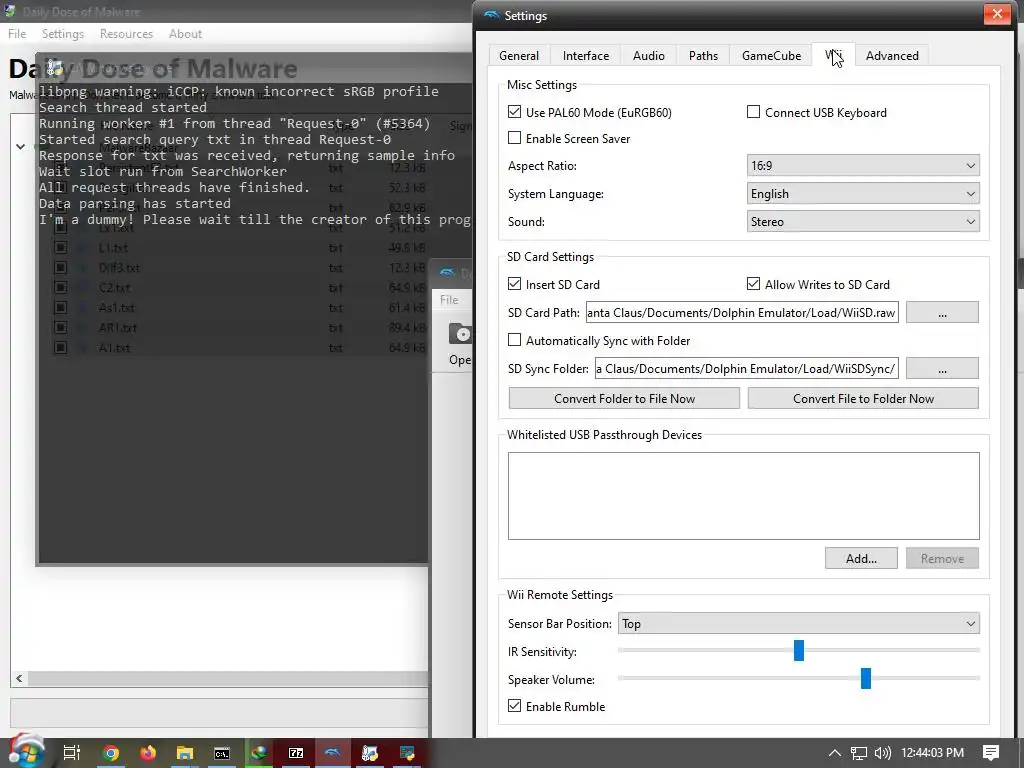Screen dimensions: 1024x768
Task: Click Convert File to Folder Now
Action: click(x=863, y=398)
